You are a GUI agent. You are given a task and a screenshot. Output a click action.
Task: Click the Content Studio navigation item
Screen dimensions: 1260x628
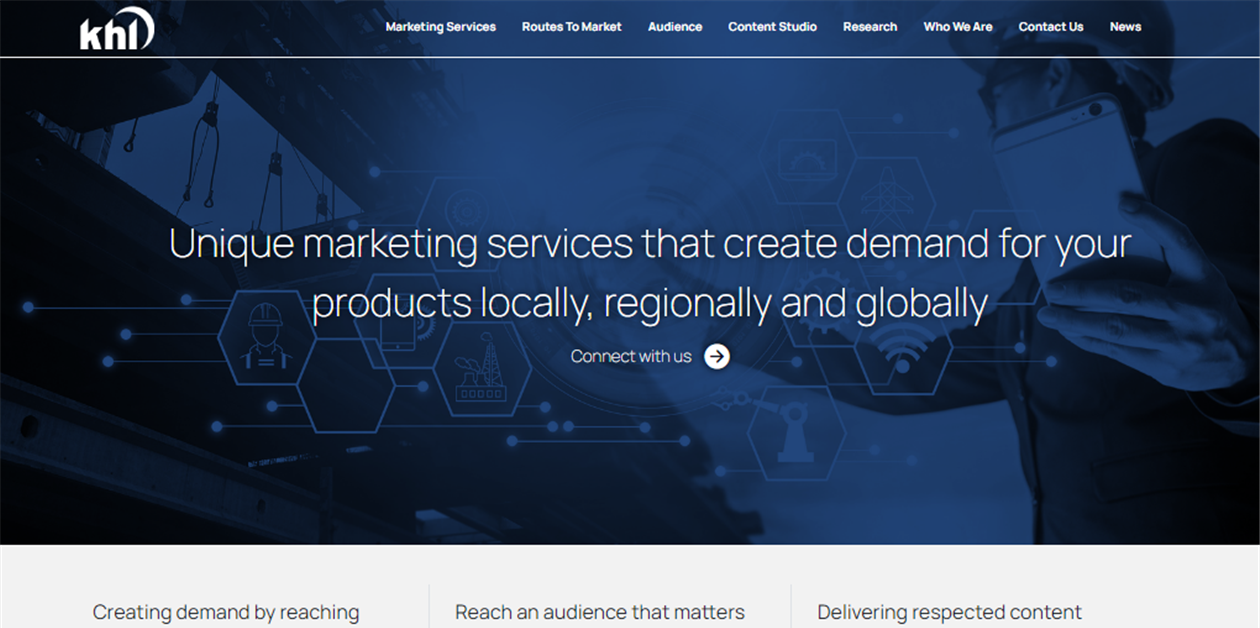tap(772, 27)
